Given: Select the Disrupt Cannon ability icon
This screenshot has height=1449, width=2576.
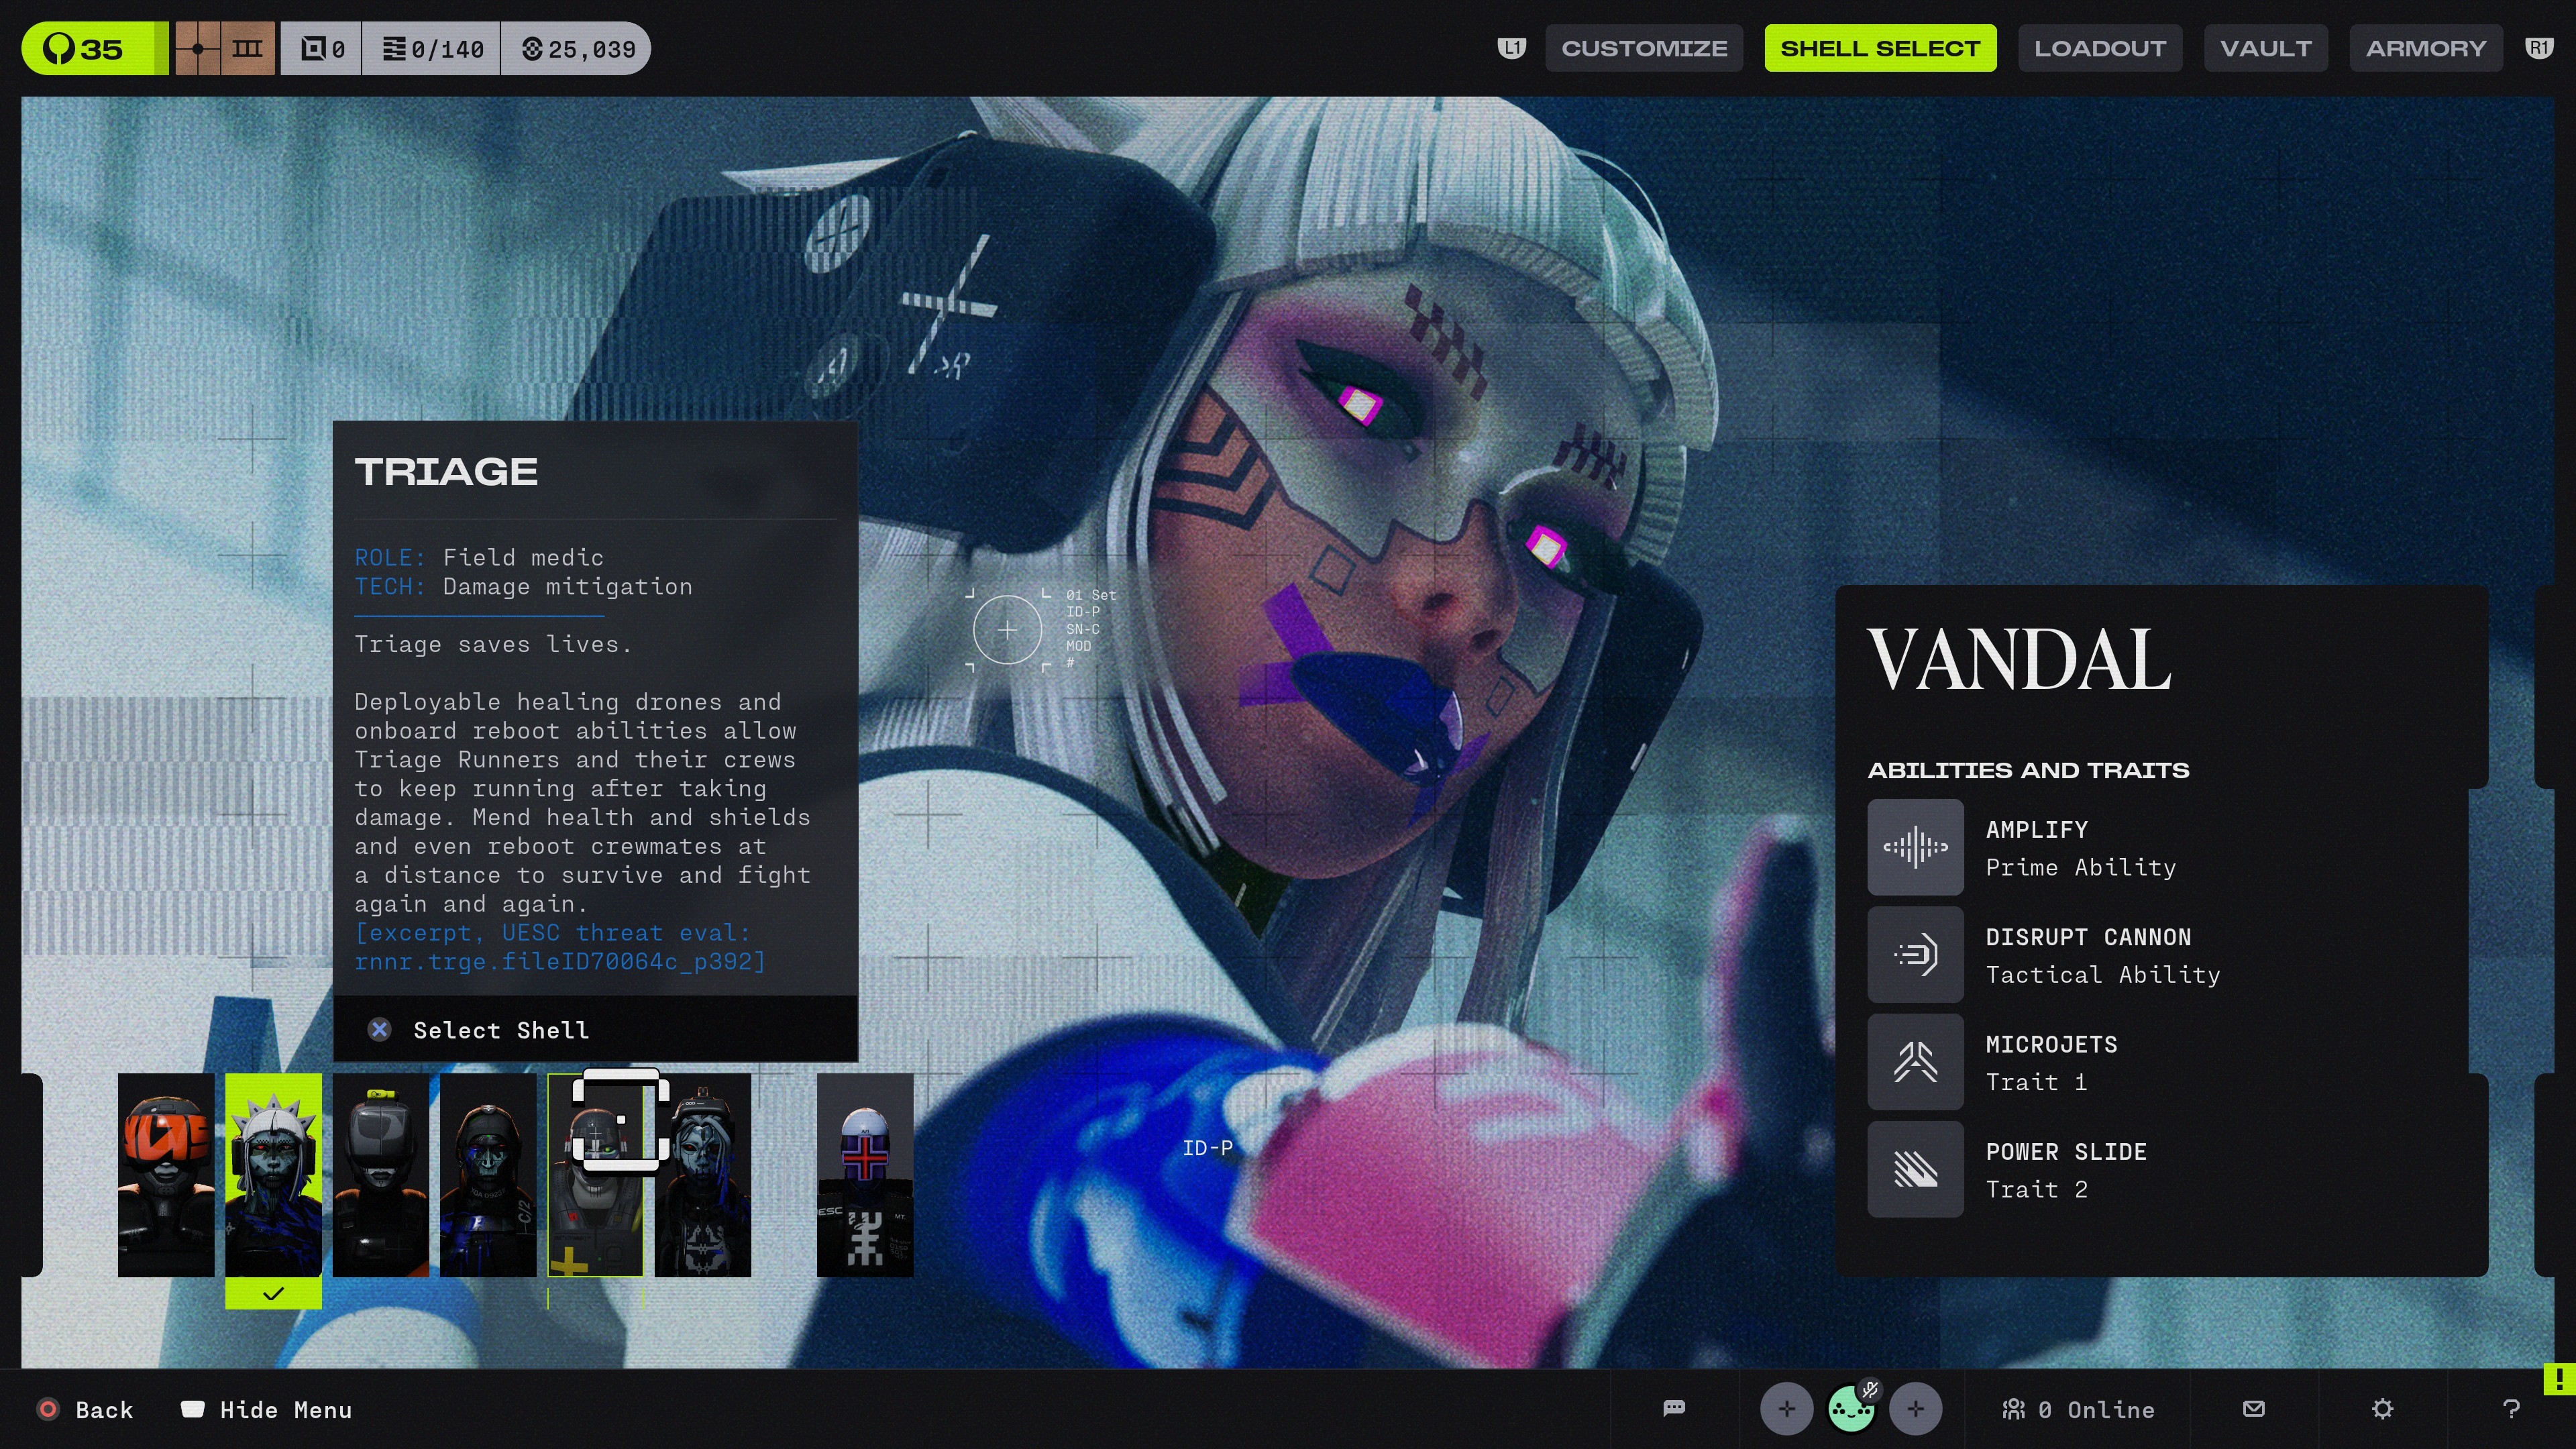Looking at the screenshot, I should coord(1915,954).
